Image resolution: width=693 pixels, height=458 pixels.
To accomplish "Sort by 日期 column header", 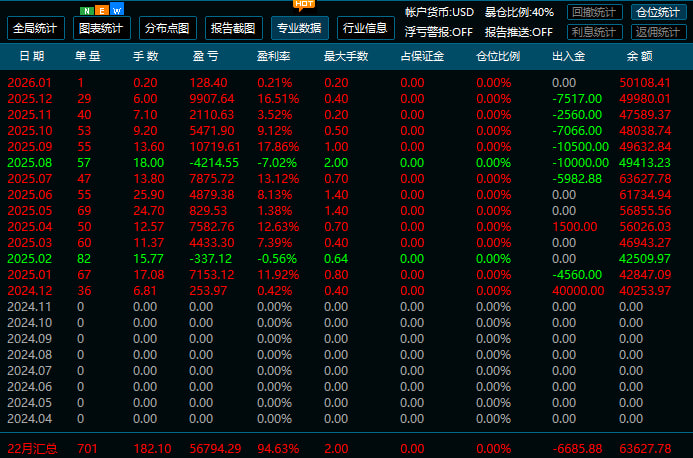I will click(32, 56).
